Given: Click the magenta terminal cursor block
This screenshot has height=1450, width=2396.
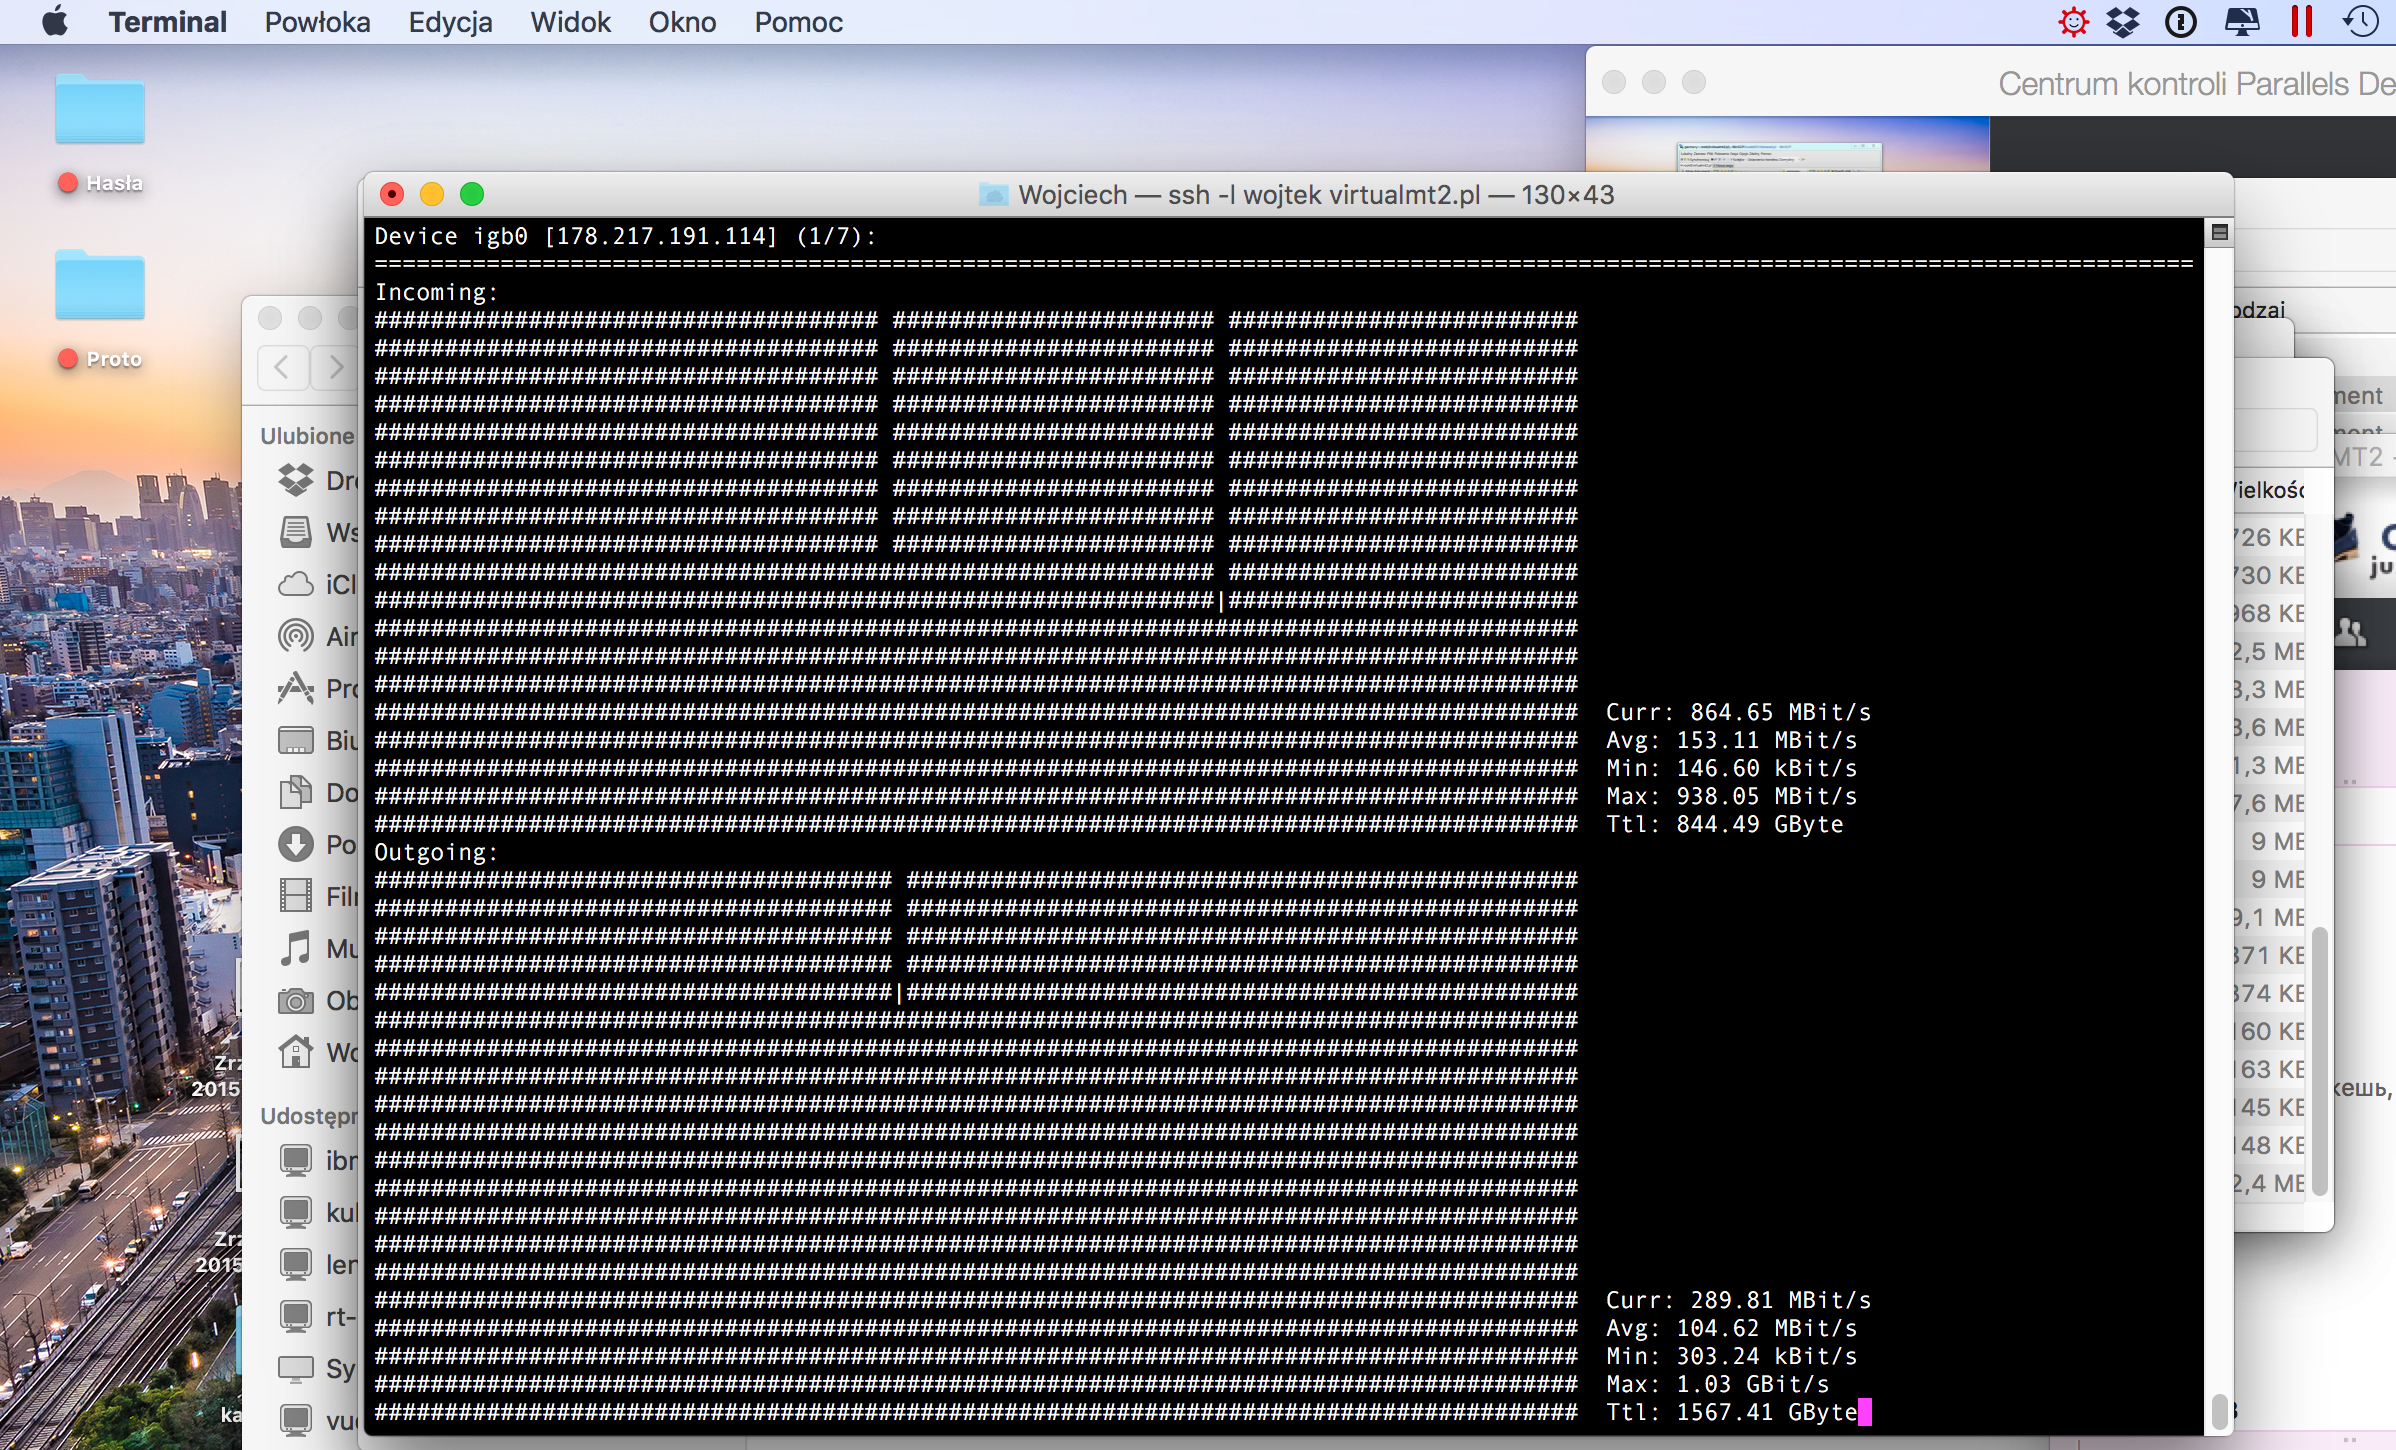Looking at the screenshot, I should [1864, 1412].
